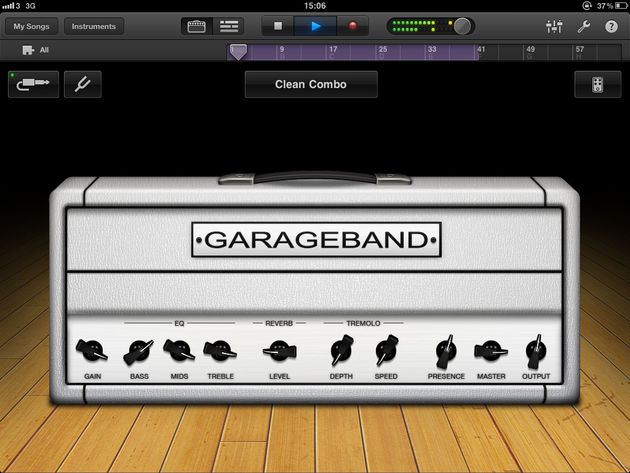Open the track mixer controls

pyautogui.click(x=555, y=26)
